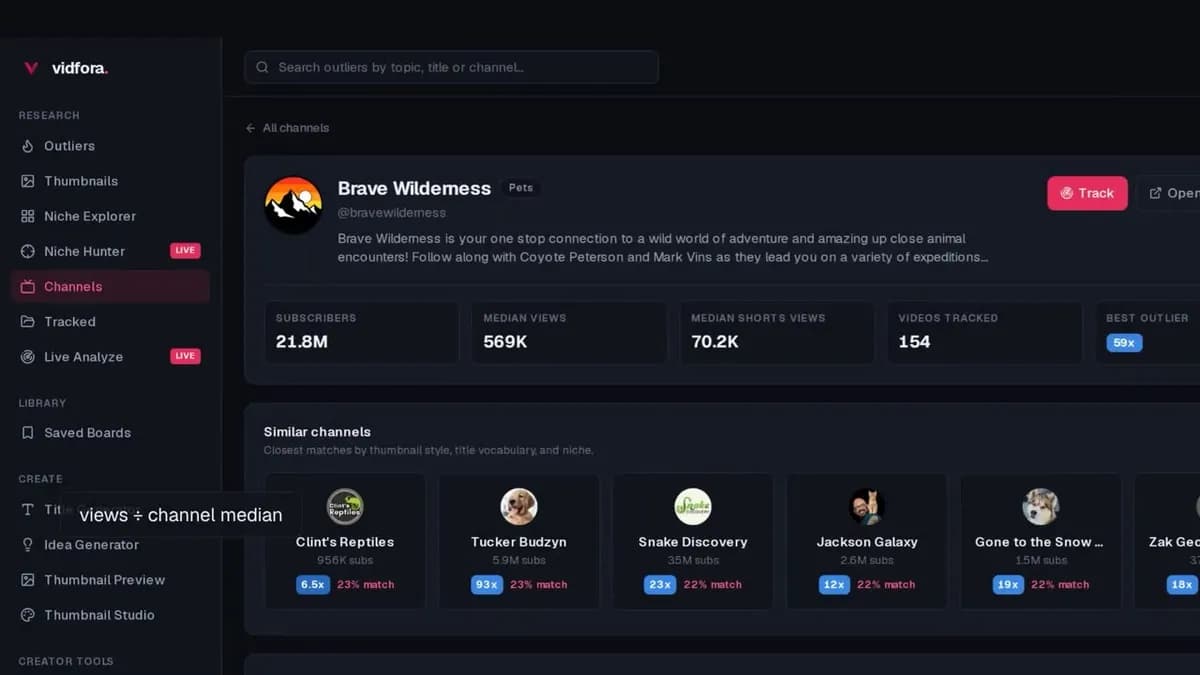Click 956K subs under Clint's Reptiles
The image size is (1200, 675).
pyautogui.click(x=345, y=561)
